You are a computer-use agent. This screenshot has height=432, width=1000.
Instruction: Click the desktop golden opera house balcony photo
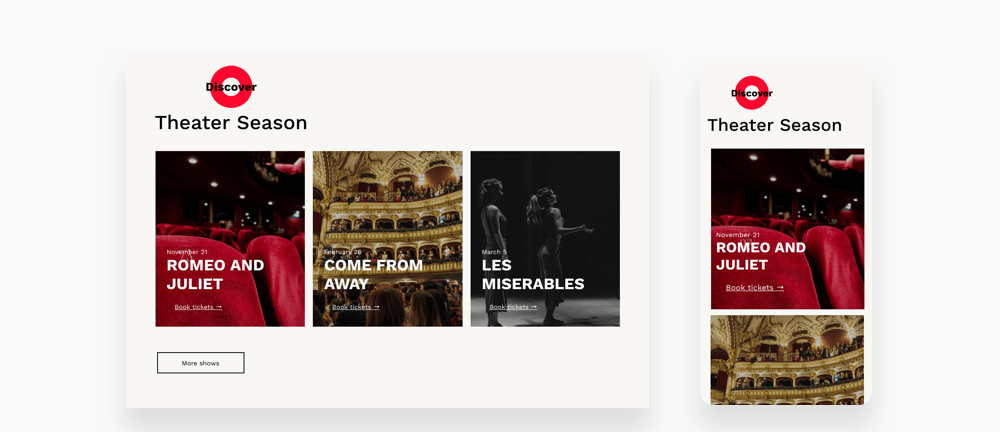(x=387, y=200)
